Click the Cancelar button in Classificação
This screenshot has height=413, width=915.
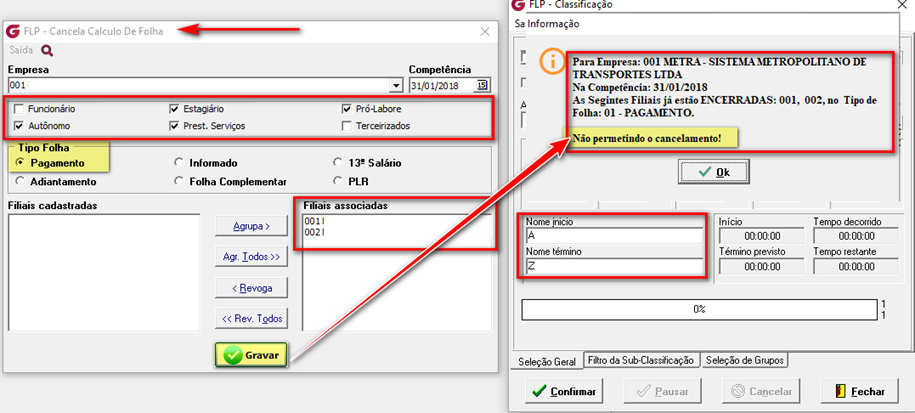click(761, 391)
